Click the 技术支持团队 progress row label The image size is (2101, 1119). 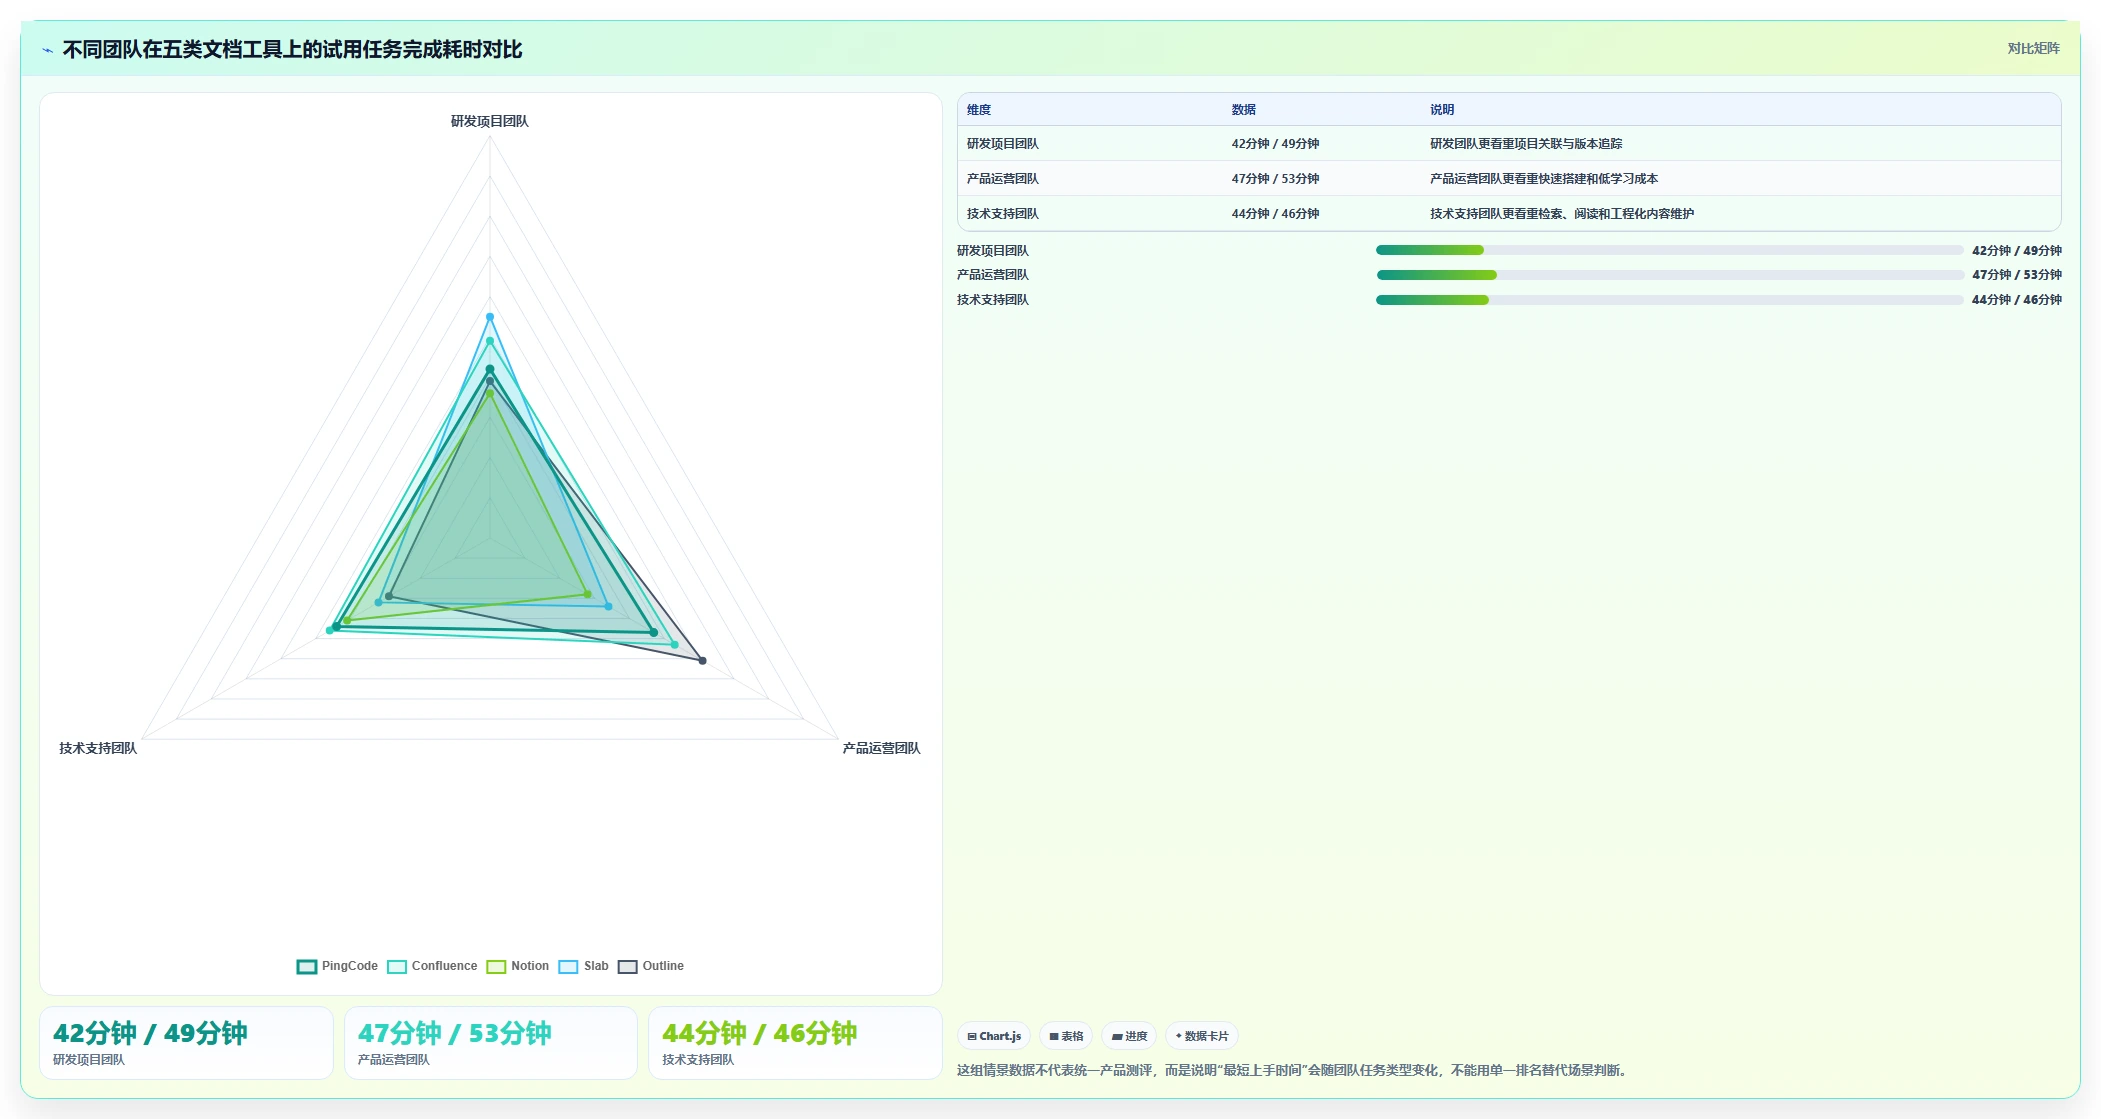pyautogui.click(x=993, y=300)
